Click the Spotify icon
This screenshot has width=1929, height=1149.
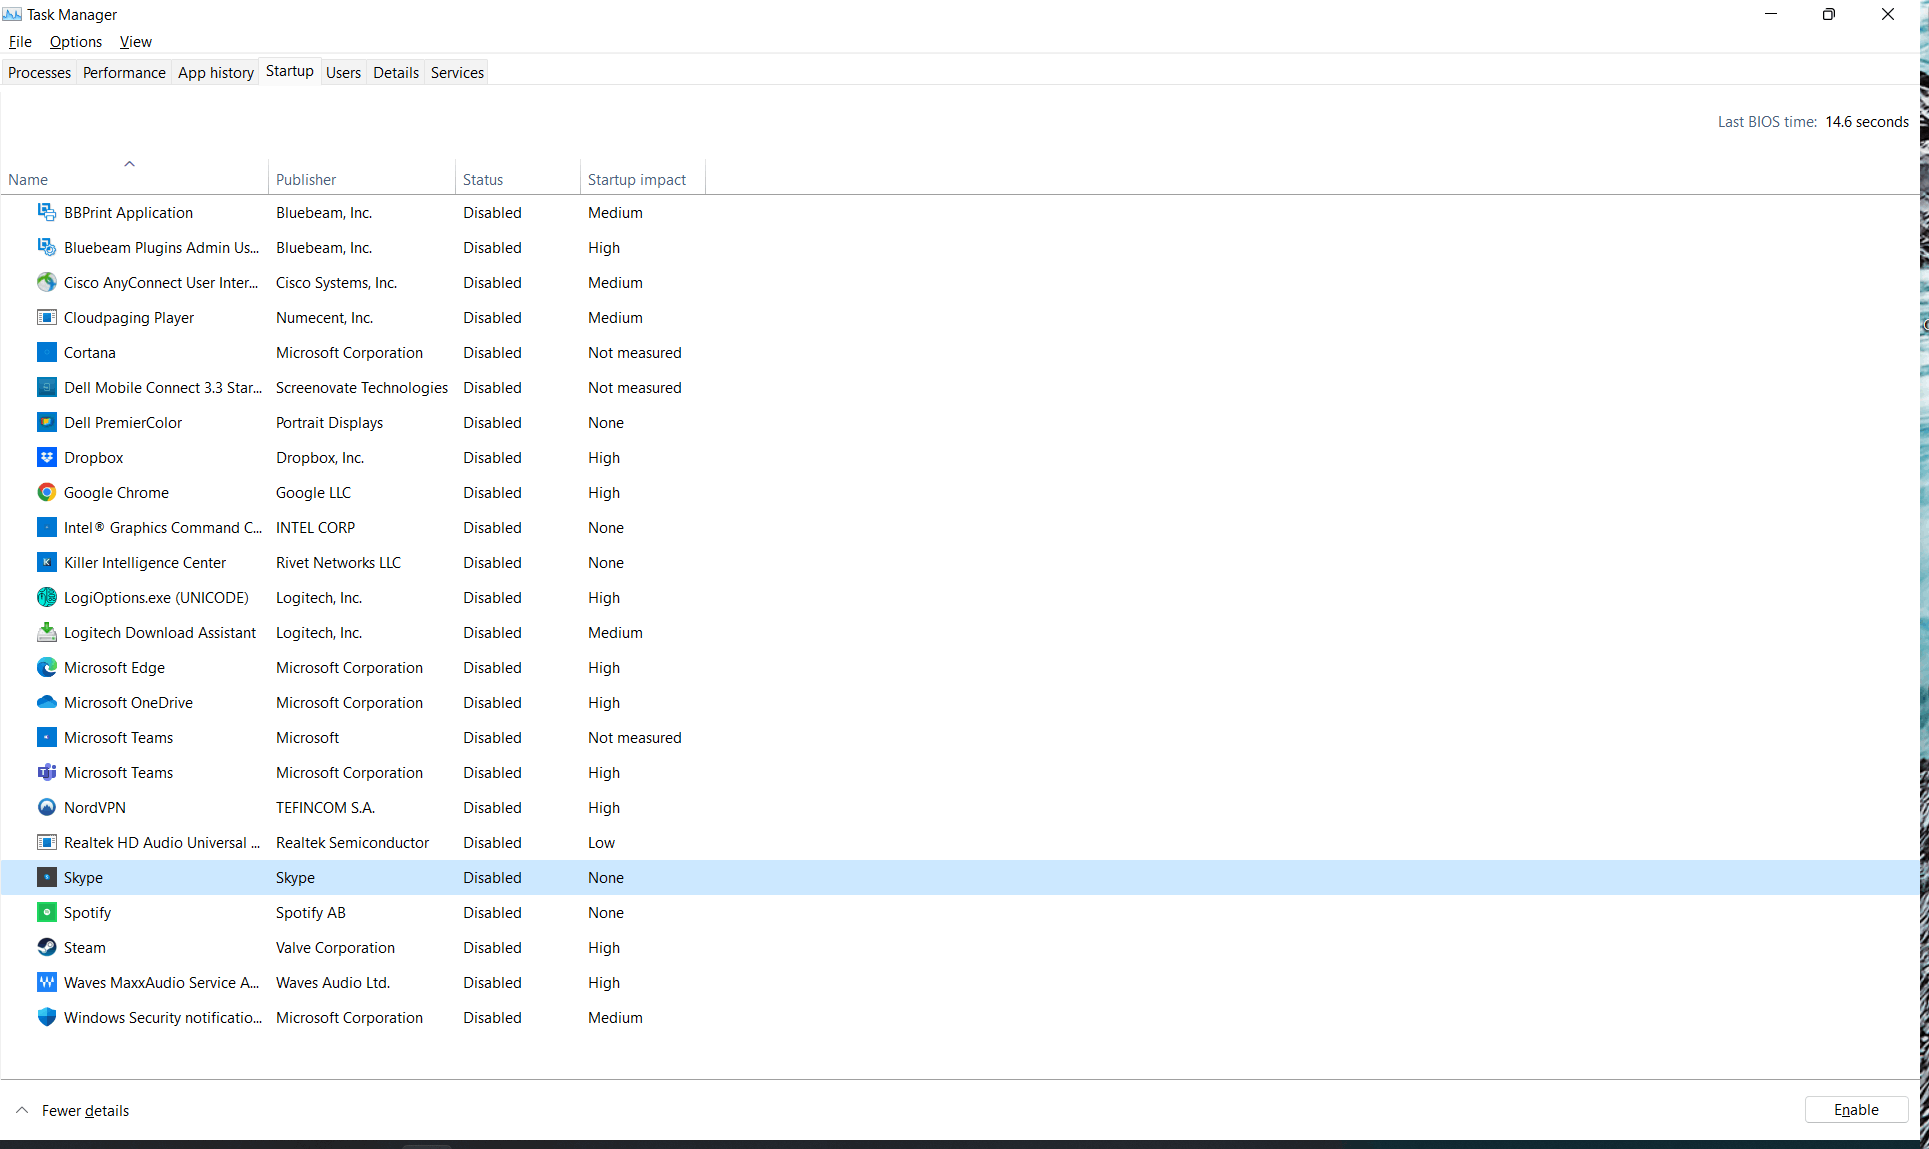pos(46,912)
